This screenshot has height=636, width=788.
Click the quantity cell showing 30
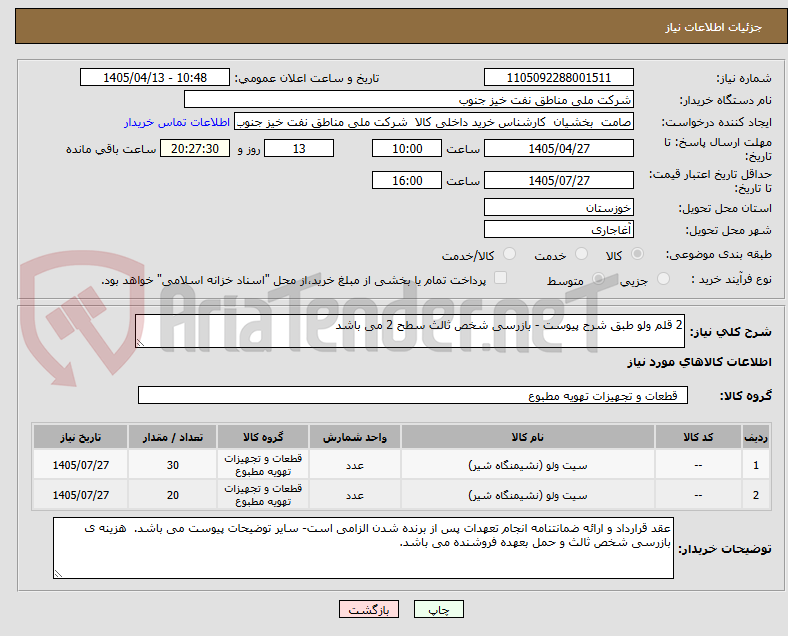172,465
